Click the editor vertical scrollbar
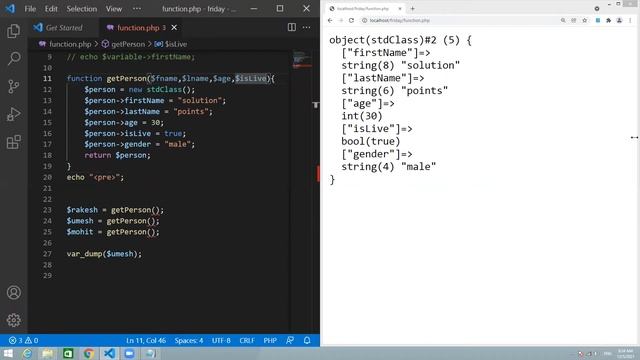This screenshot has width=640, height=360. click(x=316, y=192)
